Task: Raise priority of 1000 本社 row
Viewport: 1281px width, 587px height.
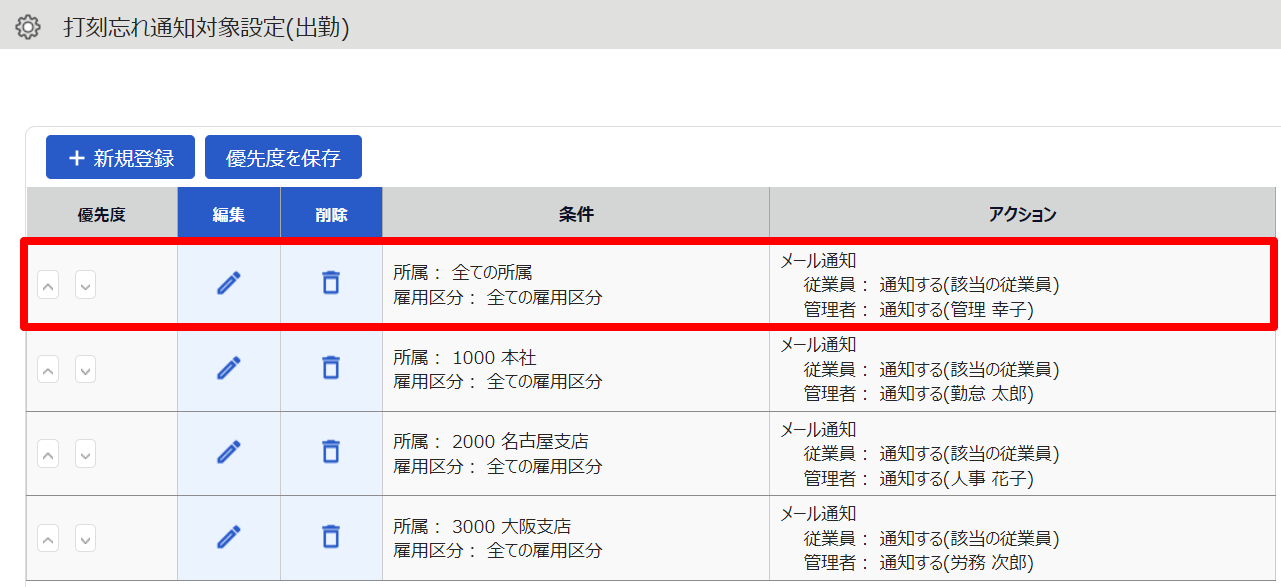Action: pos(48,370)
